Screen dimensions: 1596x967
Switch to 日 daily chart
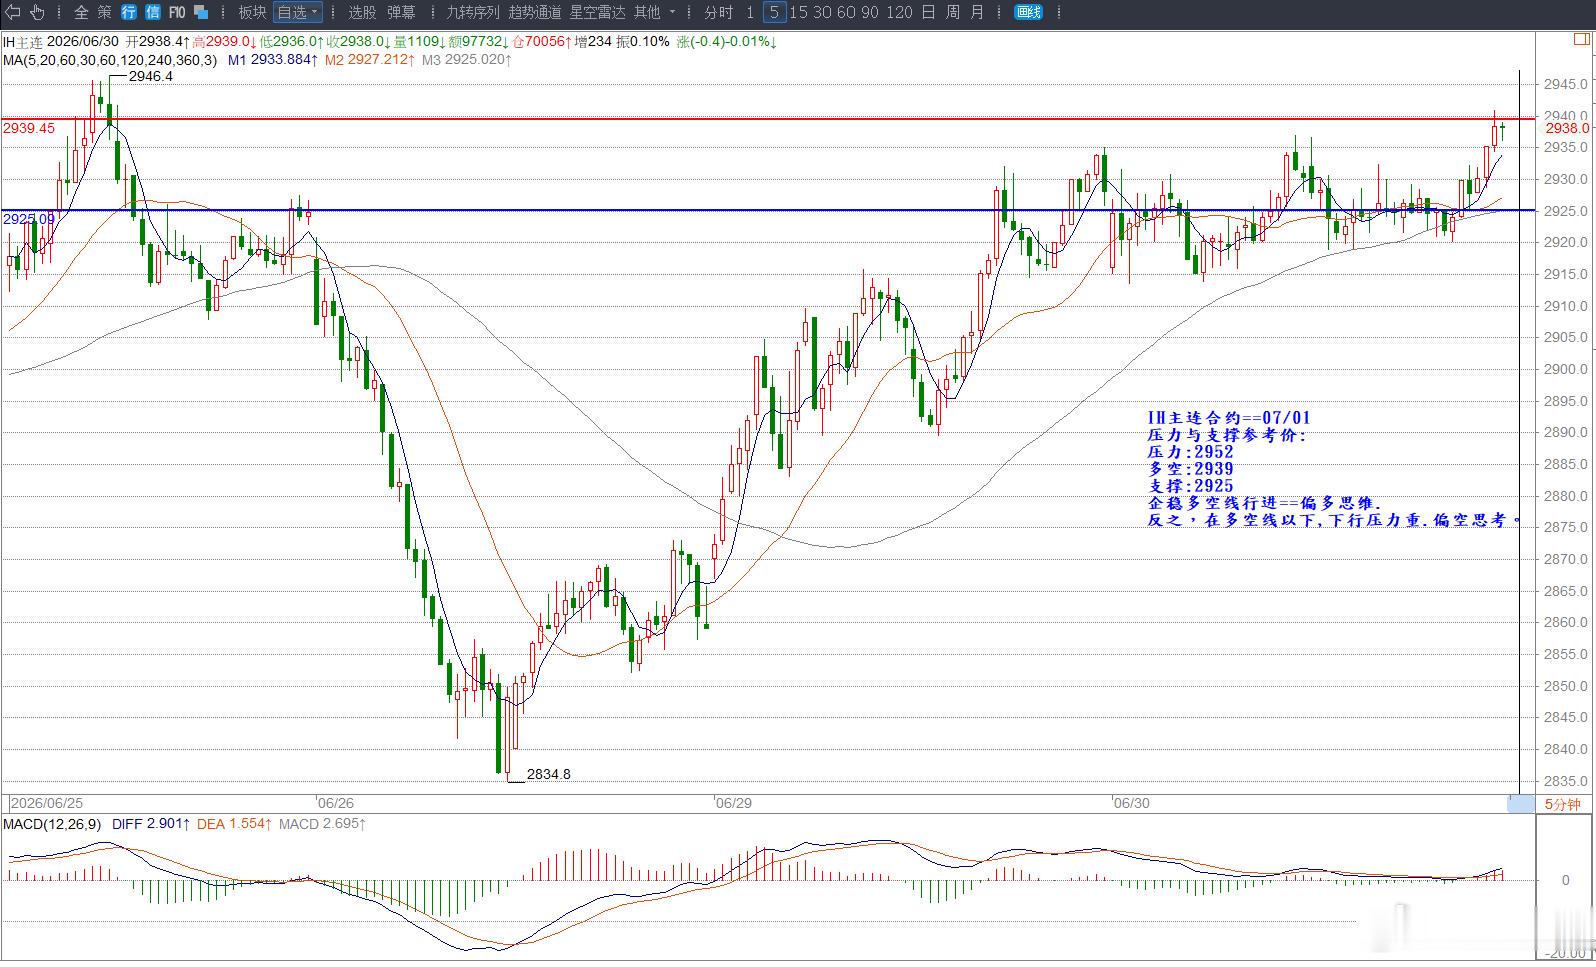928,12
